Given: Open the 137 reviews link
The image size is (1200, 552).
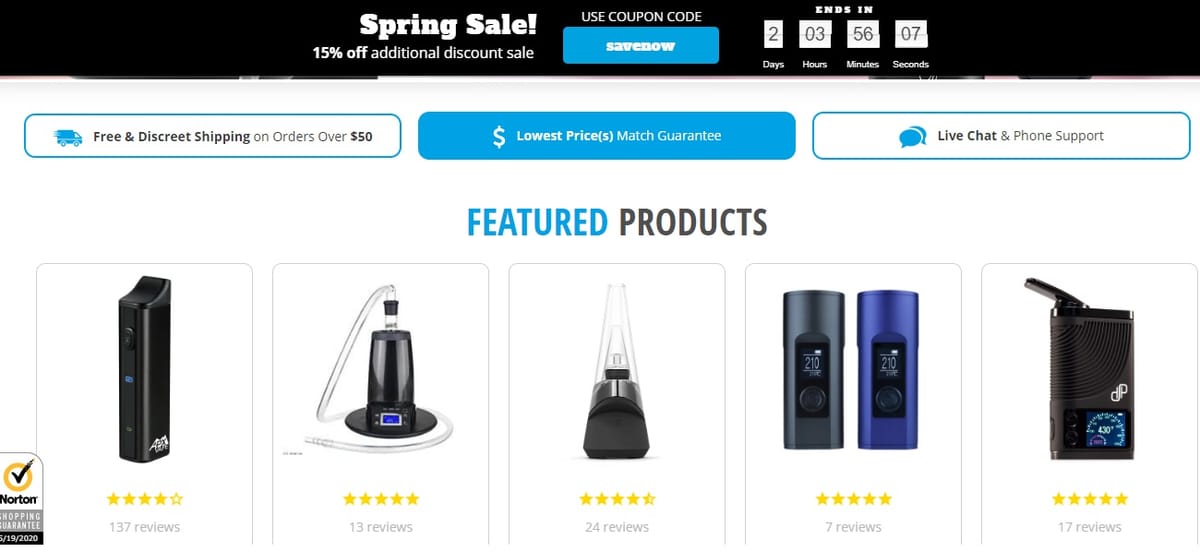Looking at the screenshot, I should click(145, 527).
